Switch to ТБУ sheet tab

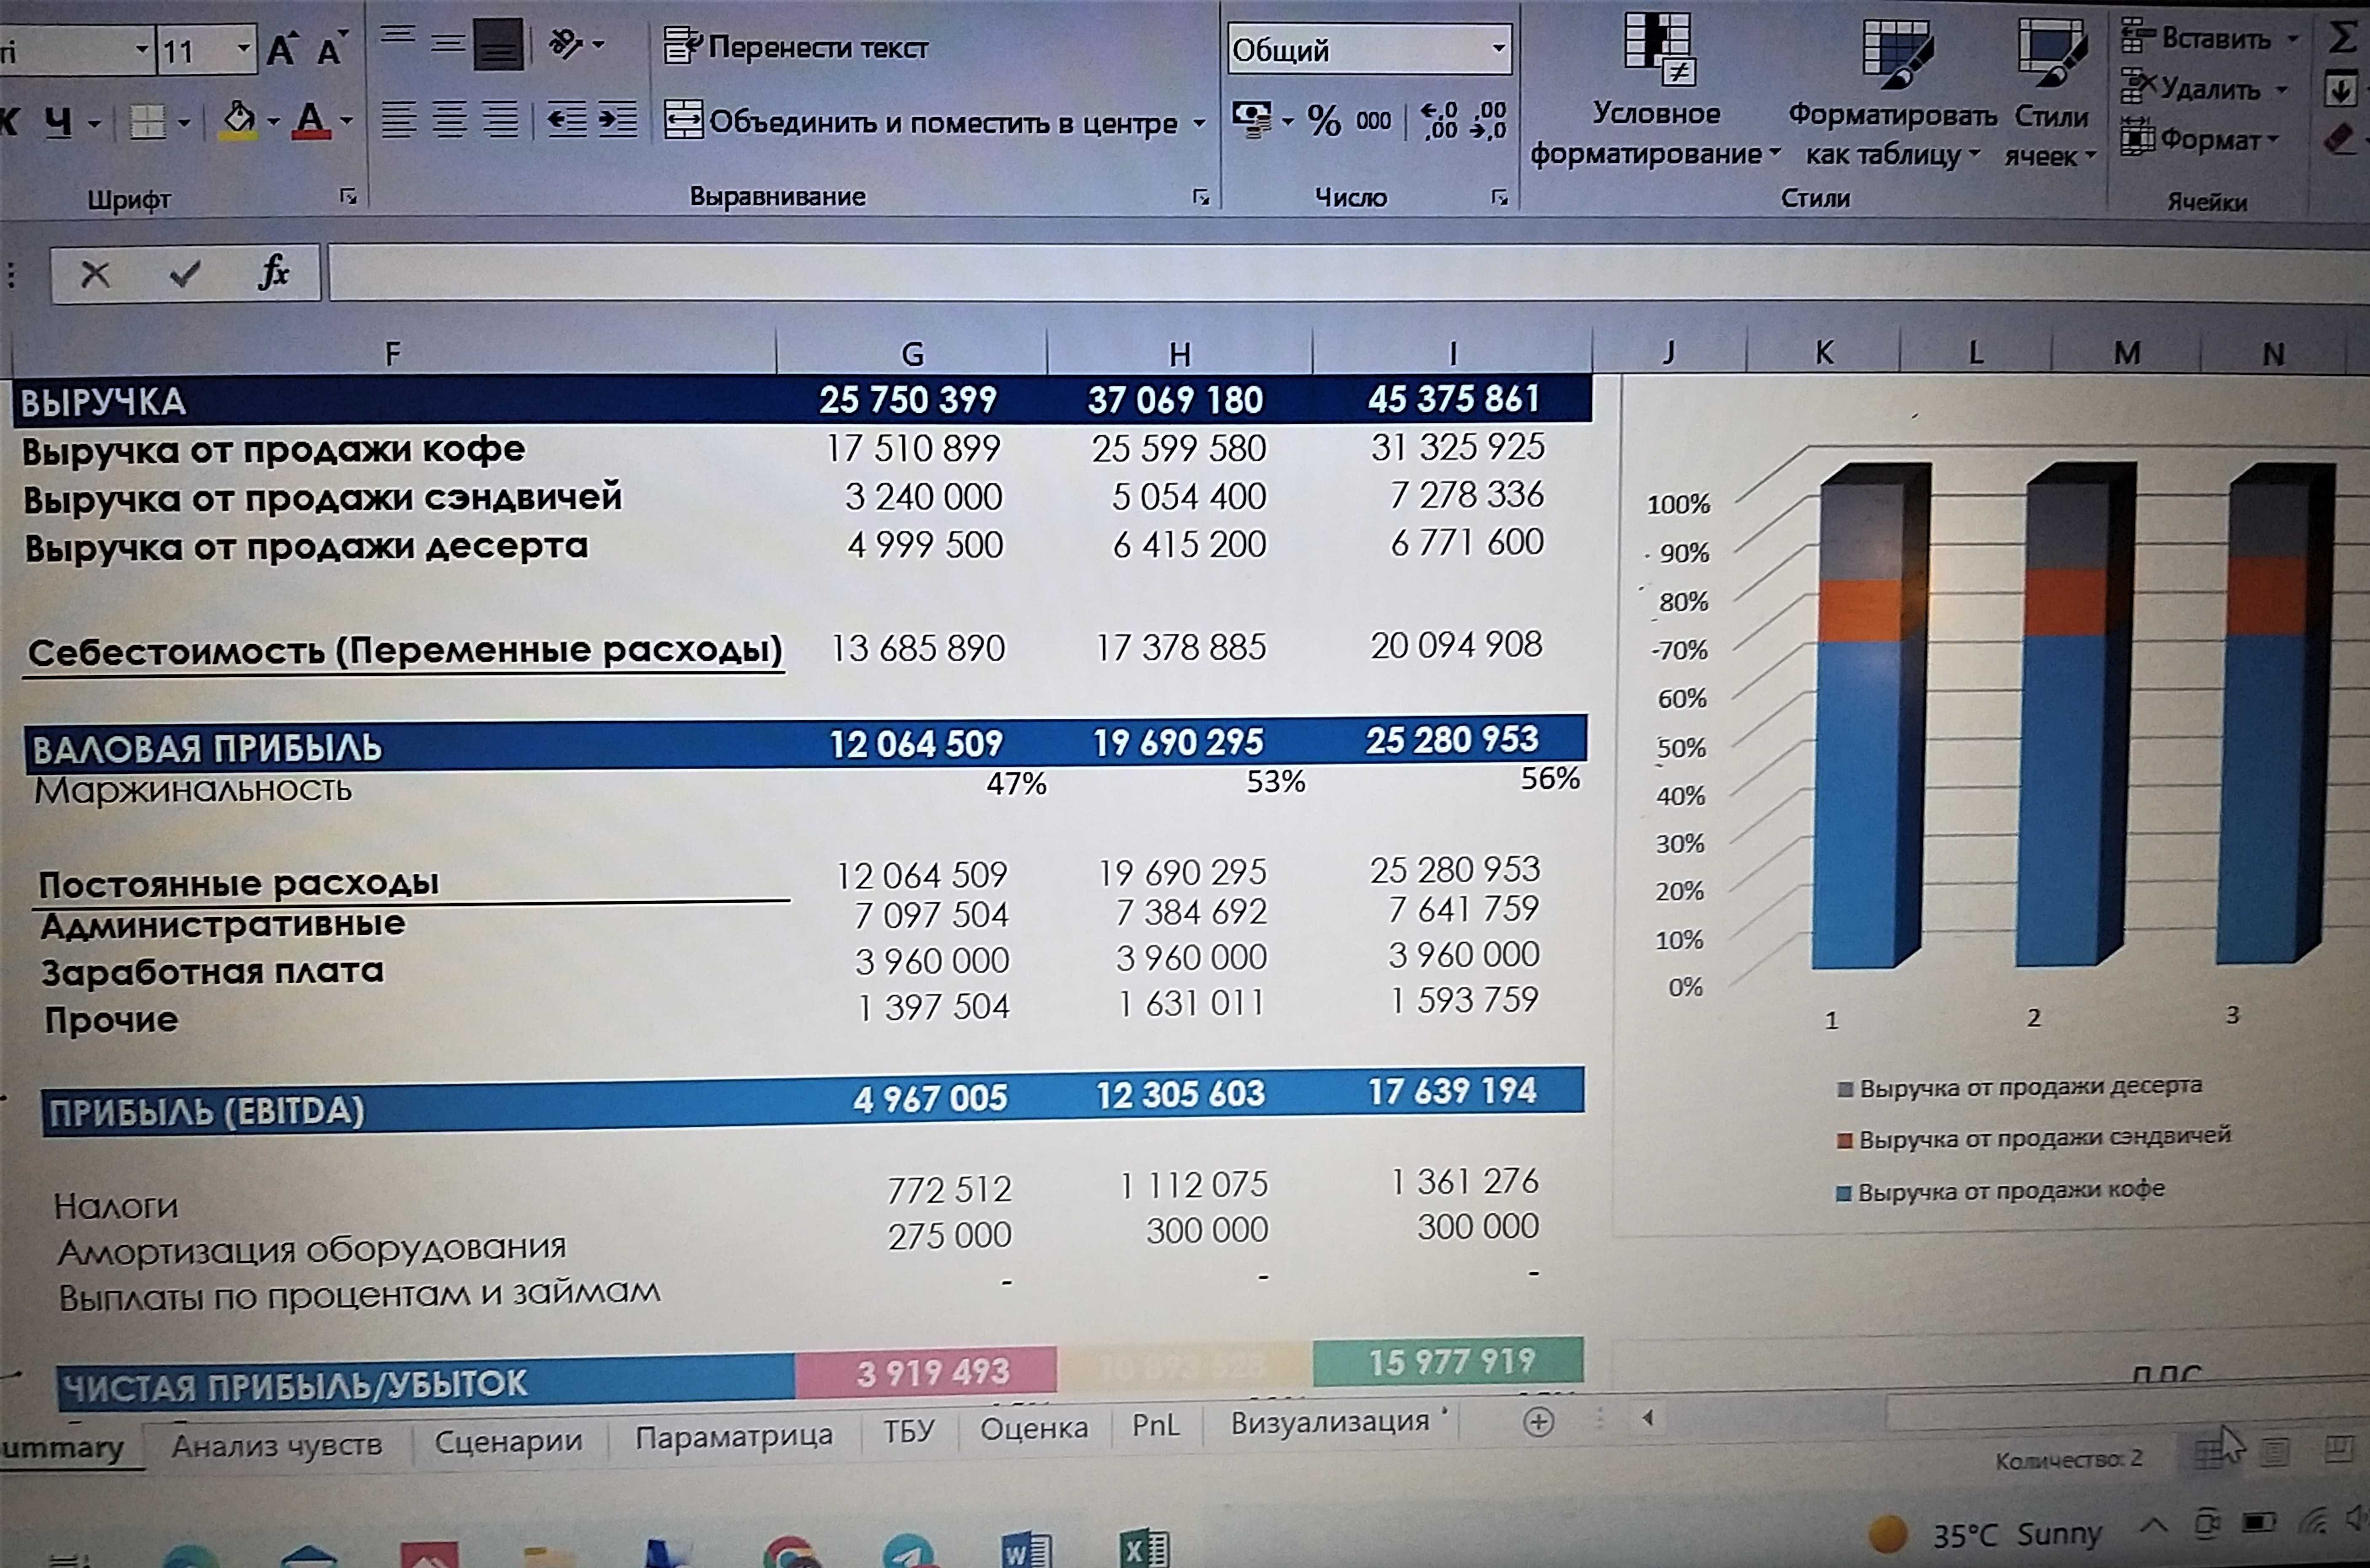(908, 1430)
